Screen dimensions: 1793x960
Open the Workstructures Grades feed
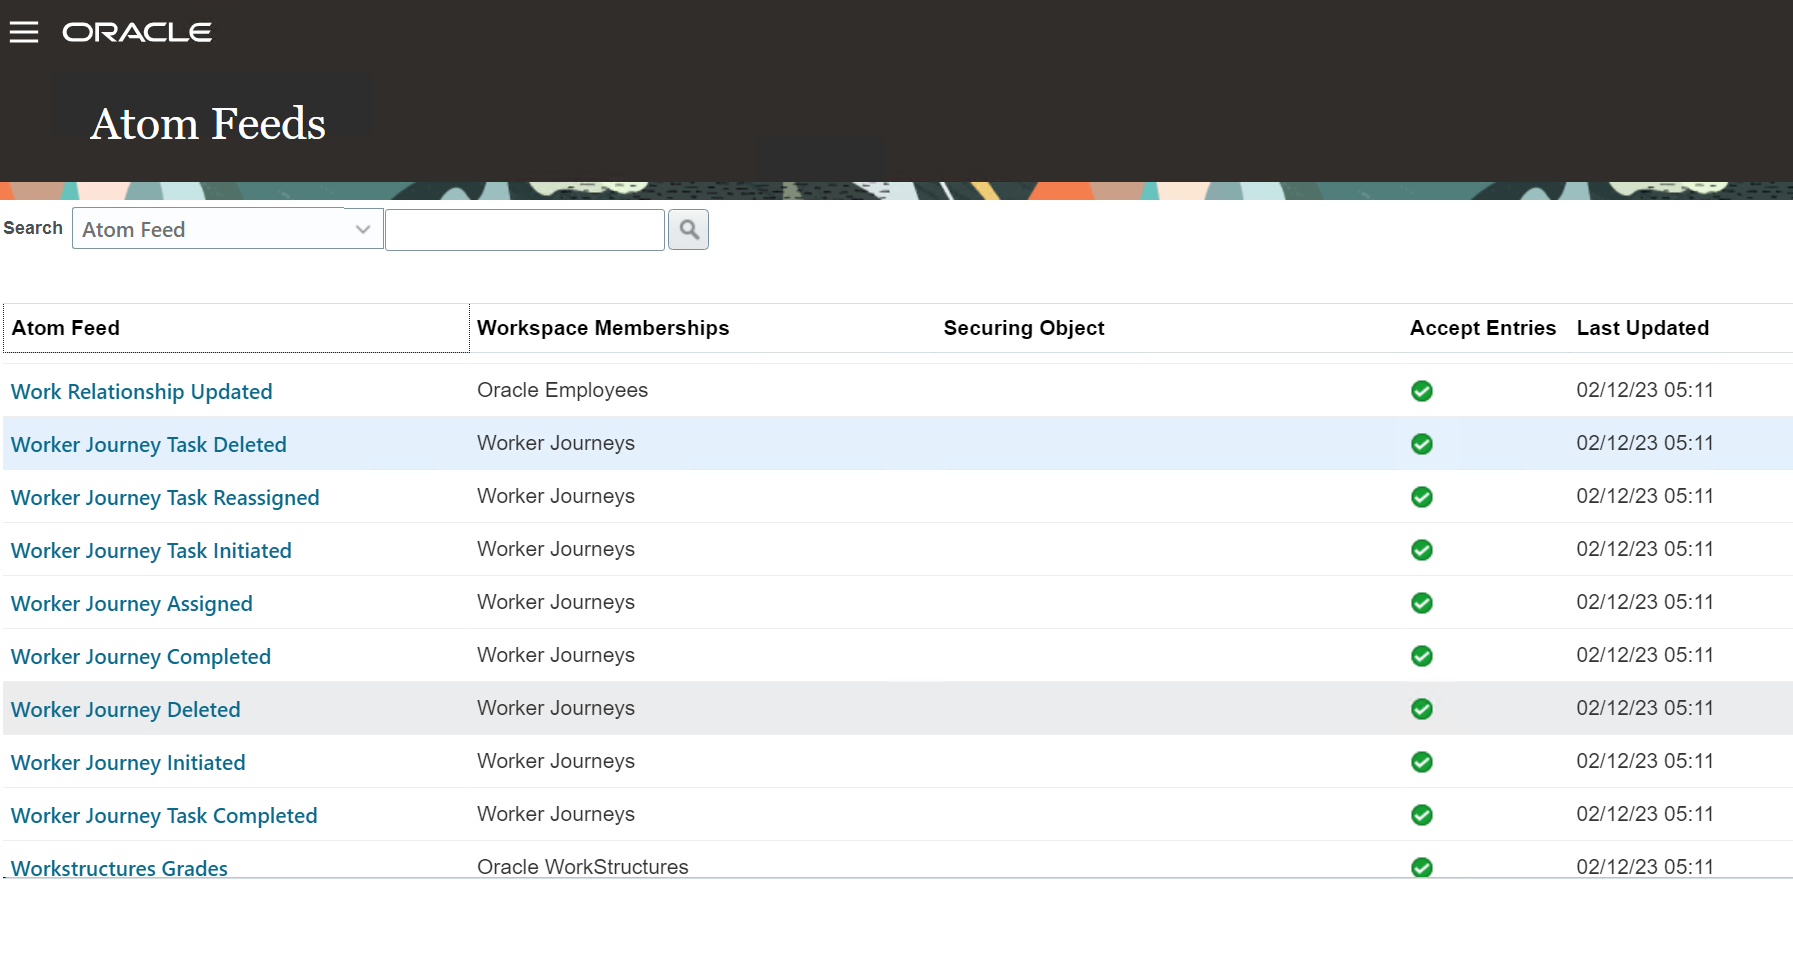pos(118,867)
